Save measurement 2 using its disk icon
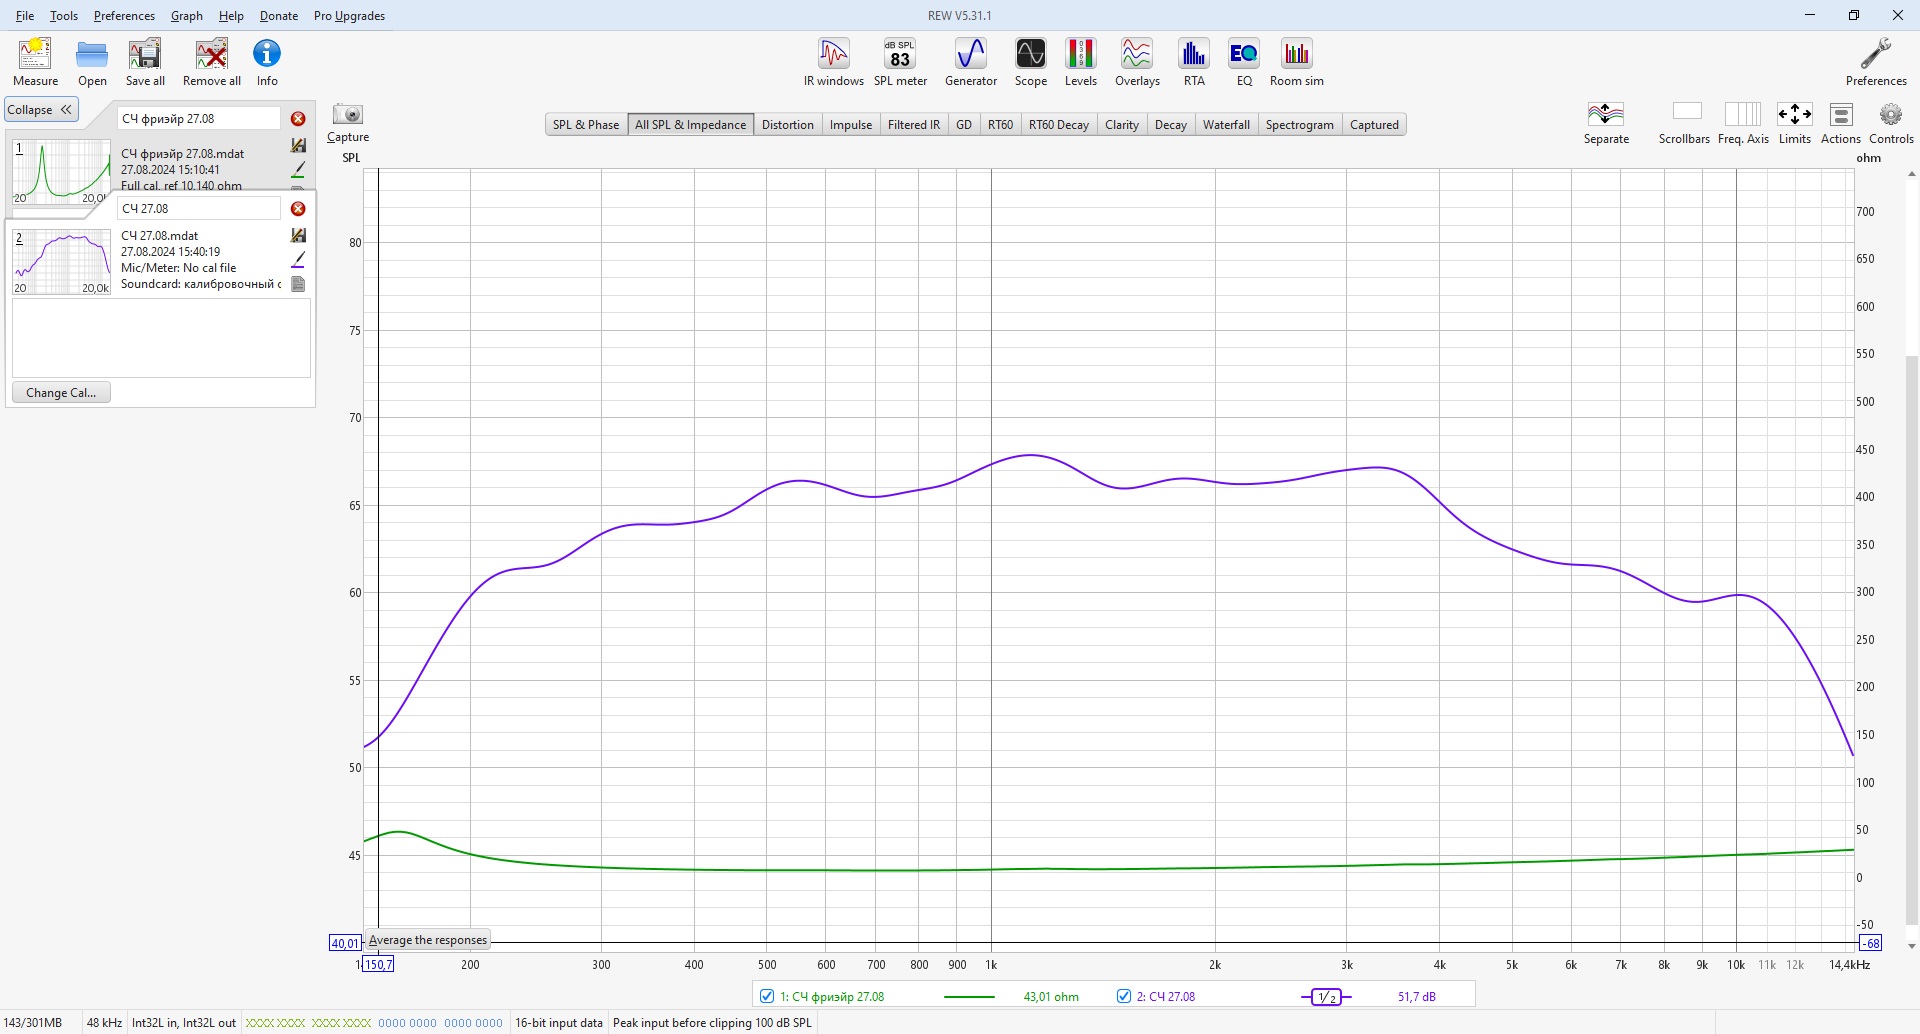 click(298, 235)
